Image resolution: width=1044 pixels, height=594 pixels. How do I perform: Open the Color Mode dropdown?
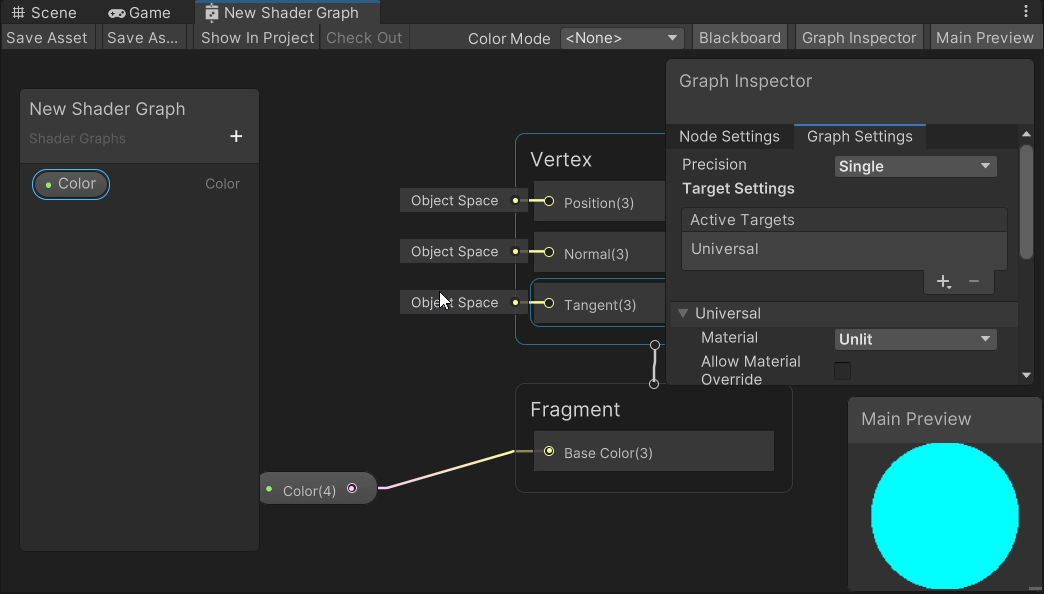pos(622,38)
